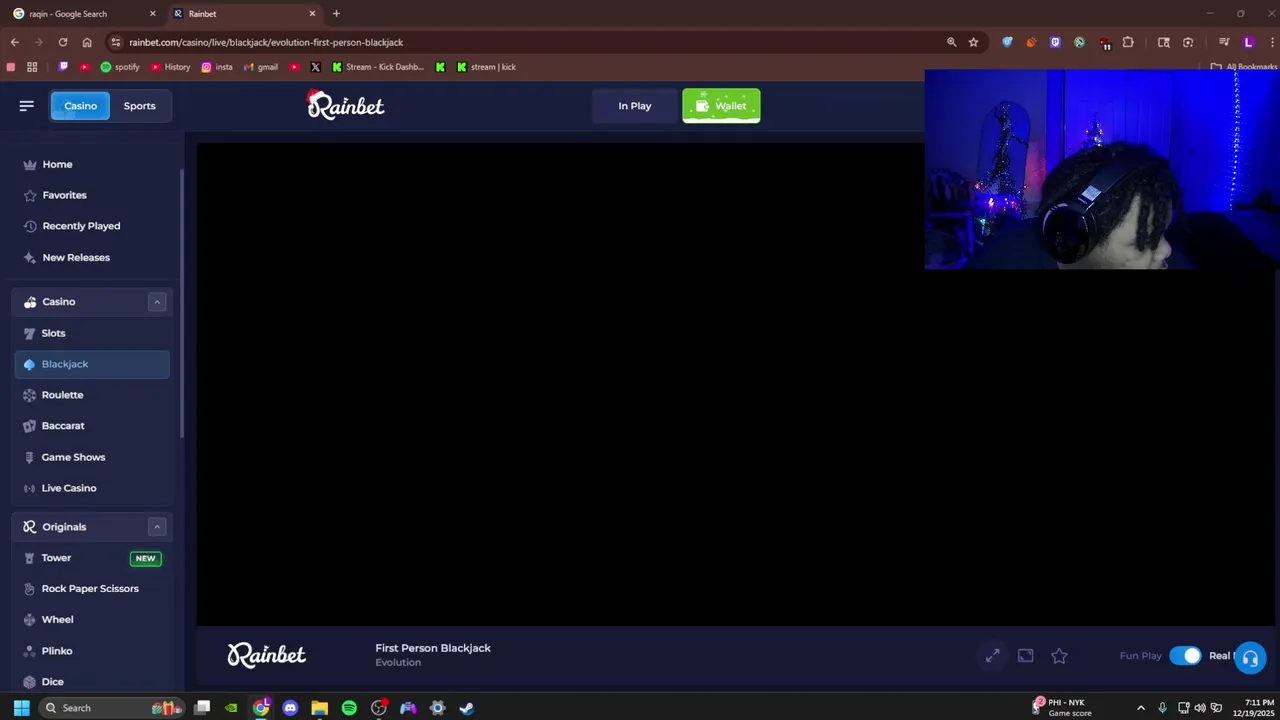The image size is (1280, 720).
Task: Open the spotify bookmark
Action: [120, 67]
